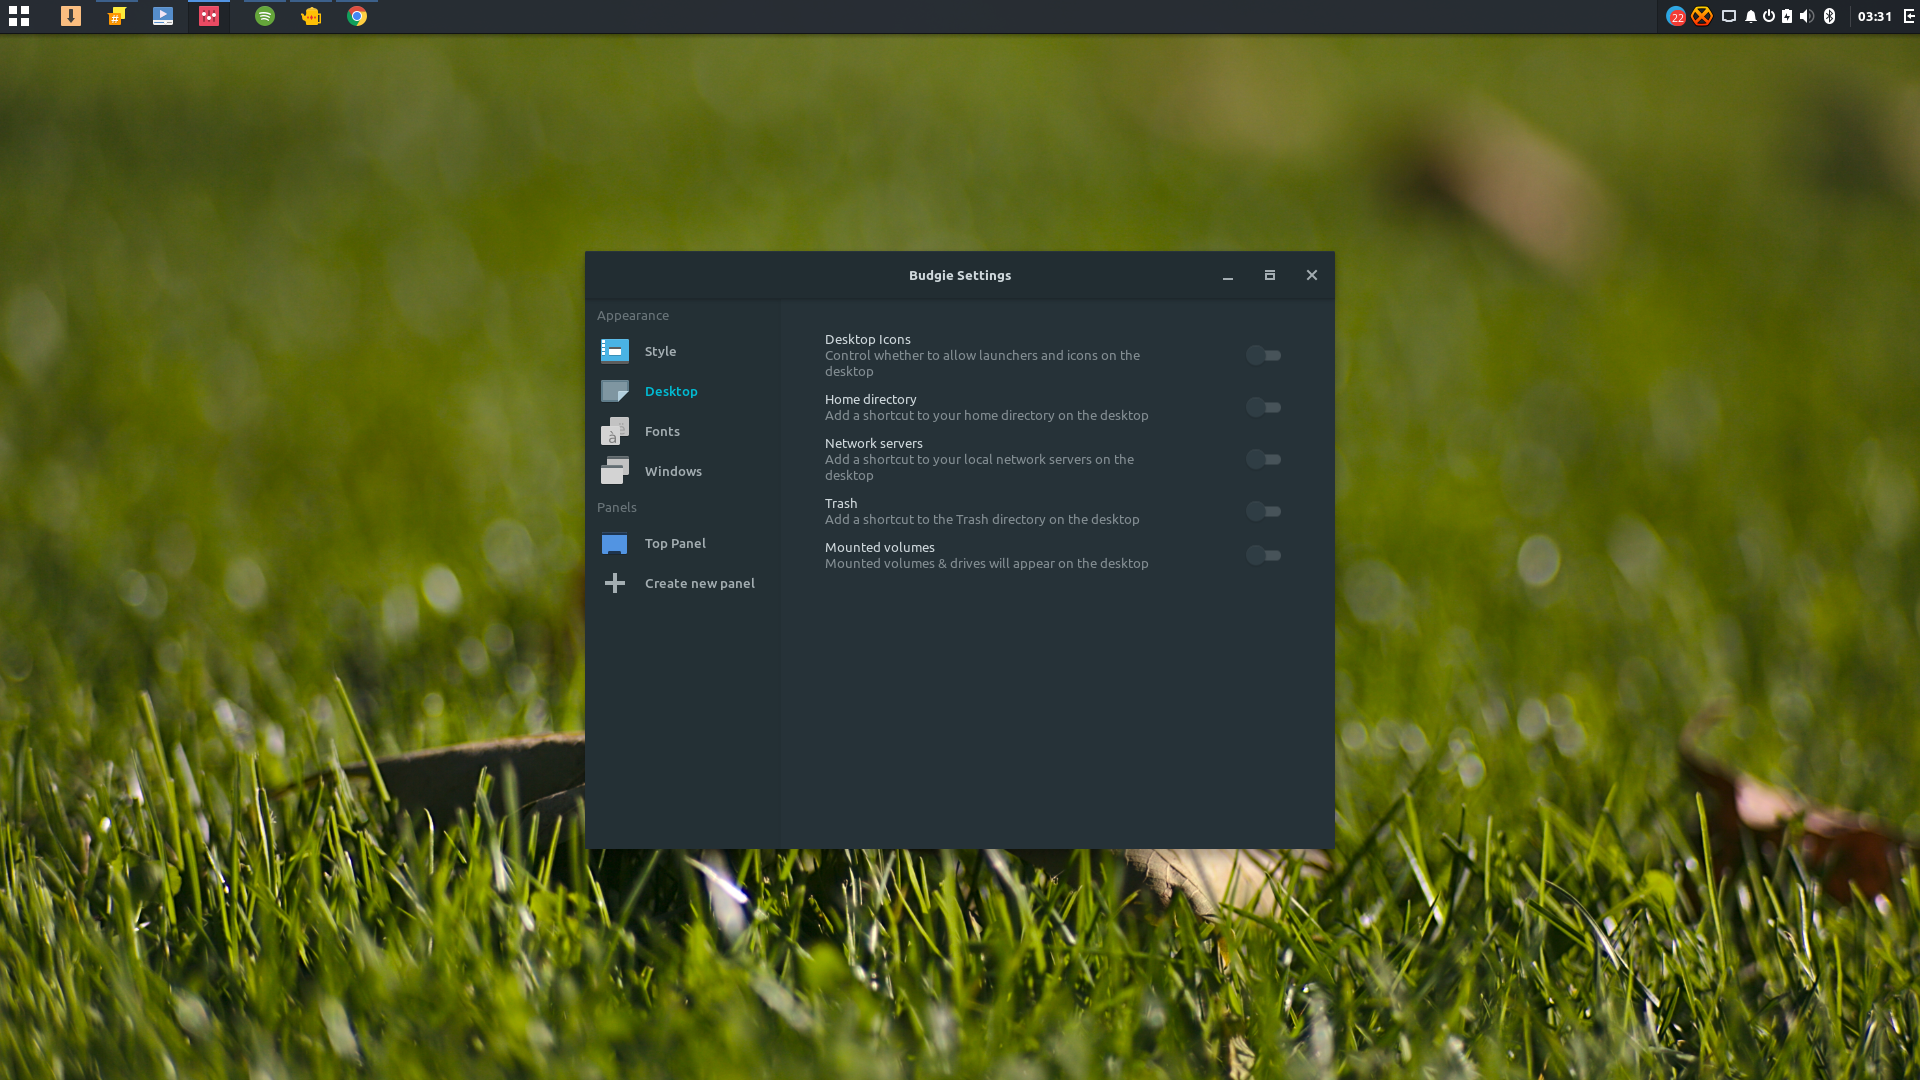Click the Bluetooth tray icon
The height and width of the screenshot is (1080, 1920).
[1830, 16]
